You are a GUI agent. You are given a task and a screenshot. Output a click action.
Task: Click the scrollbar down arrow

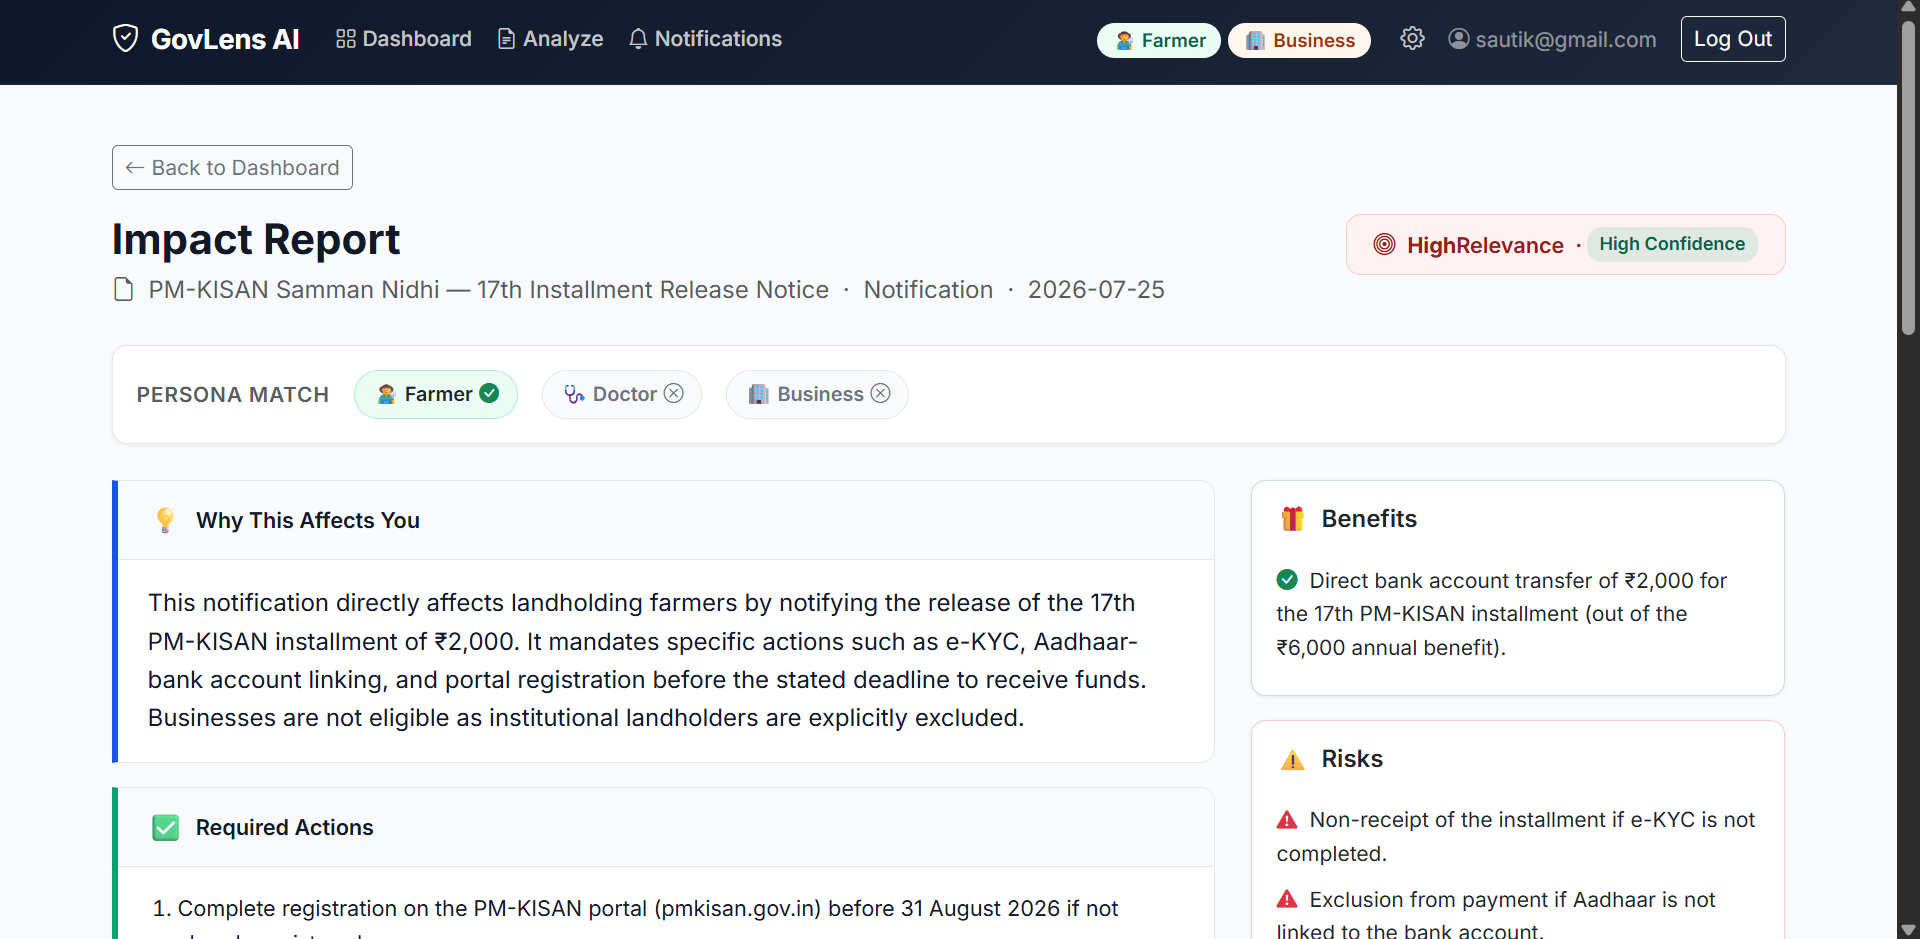(1909, 930)
